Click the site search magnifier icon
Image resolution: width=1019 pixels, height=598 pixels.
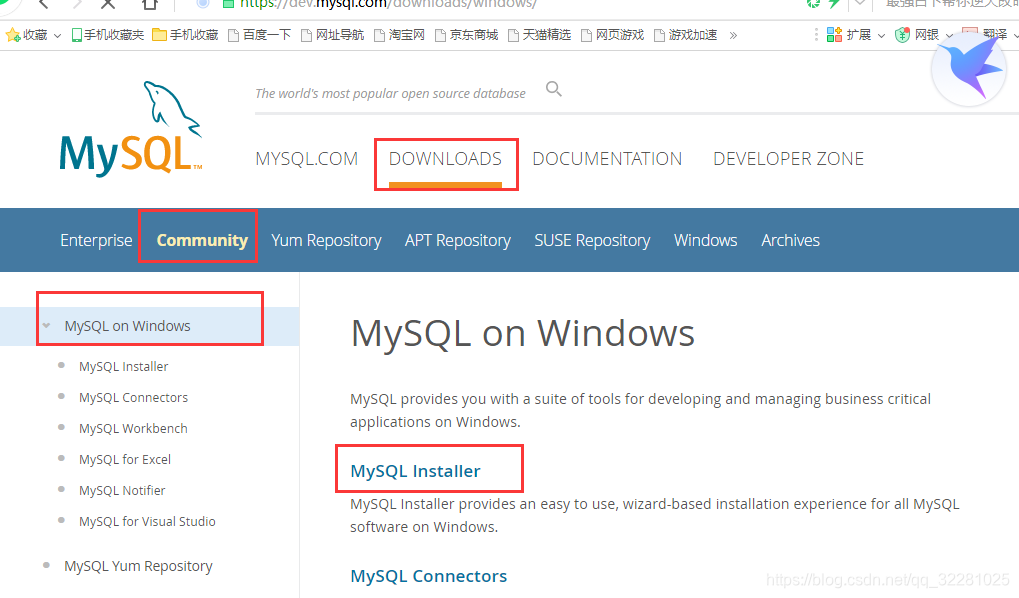click(554, 88)
